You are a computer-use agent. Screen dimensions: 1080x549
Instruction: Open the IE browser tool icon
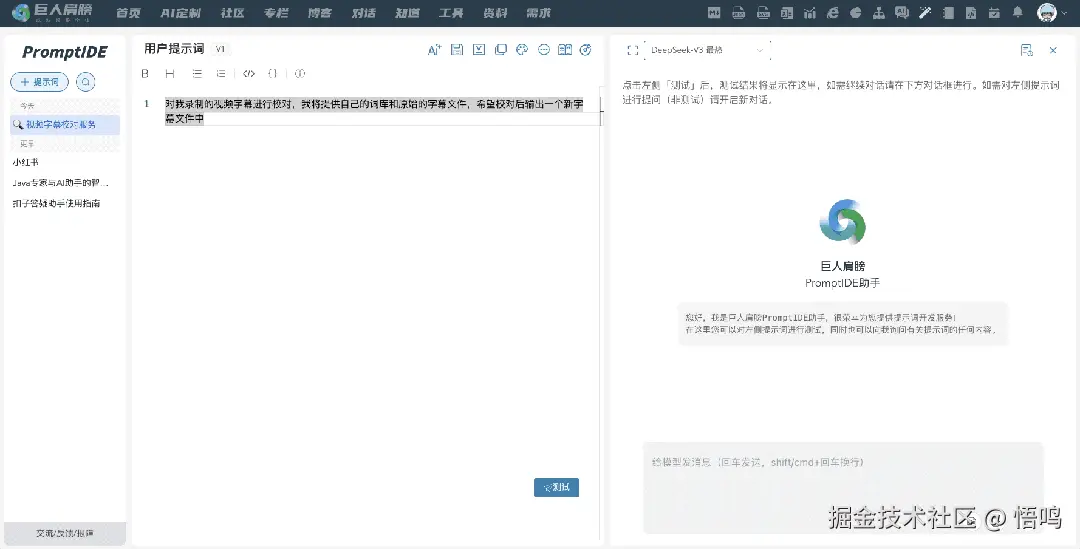(x=833, y=12)
